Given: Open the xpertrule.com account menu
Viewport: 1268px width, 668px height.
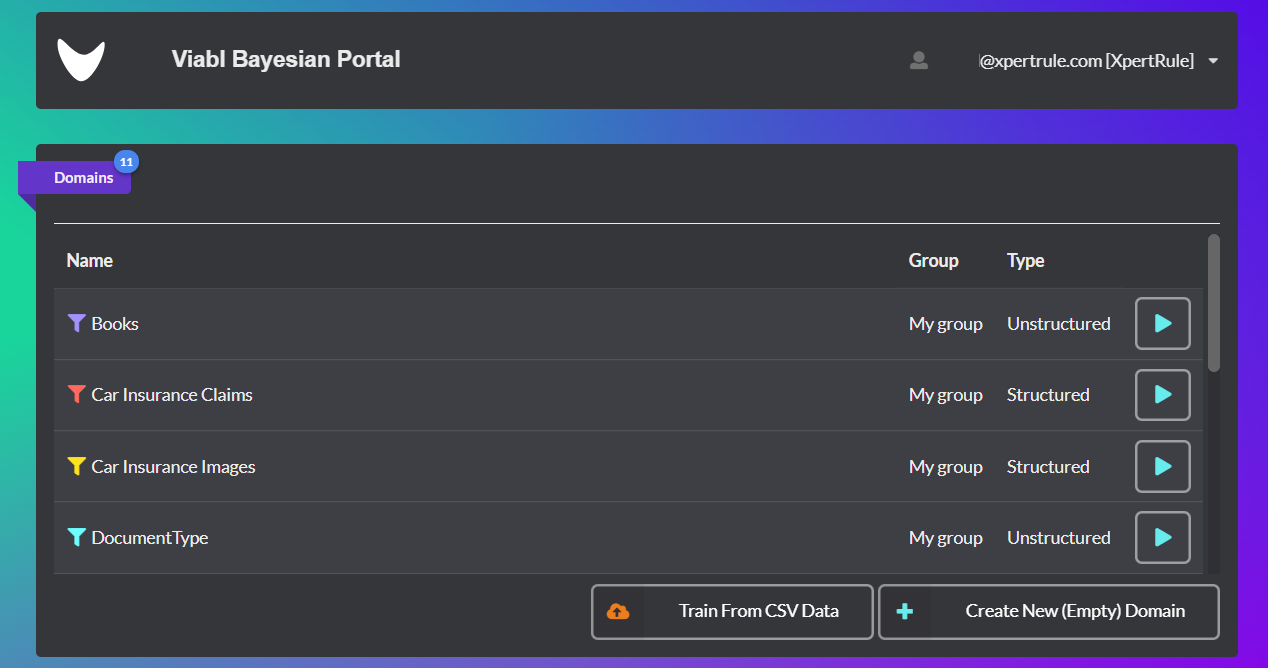Looking at the screenshot, I should (x=1086, y=61).
